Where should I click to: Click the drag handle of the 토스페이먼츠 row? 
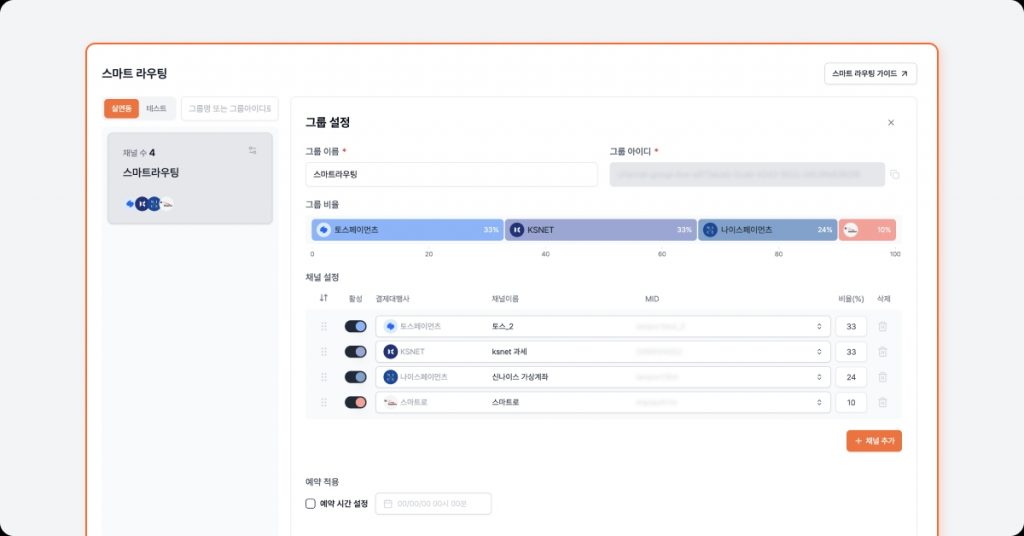coord(323,326)
